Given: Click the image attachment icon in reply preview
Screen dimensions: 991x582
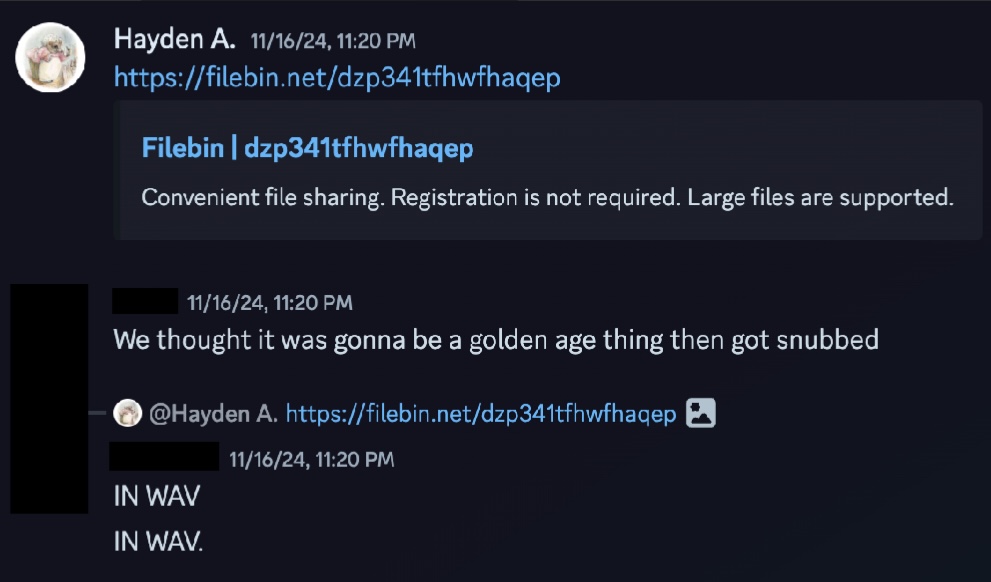Looking at the screenshot, I should pyautogui.click(x=701, y=413).
